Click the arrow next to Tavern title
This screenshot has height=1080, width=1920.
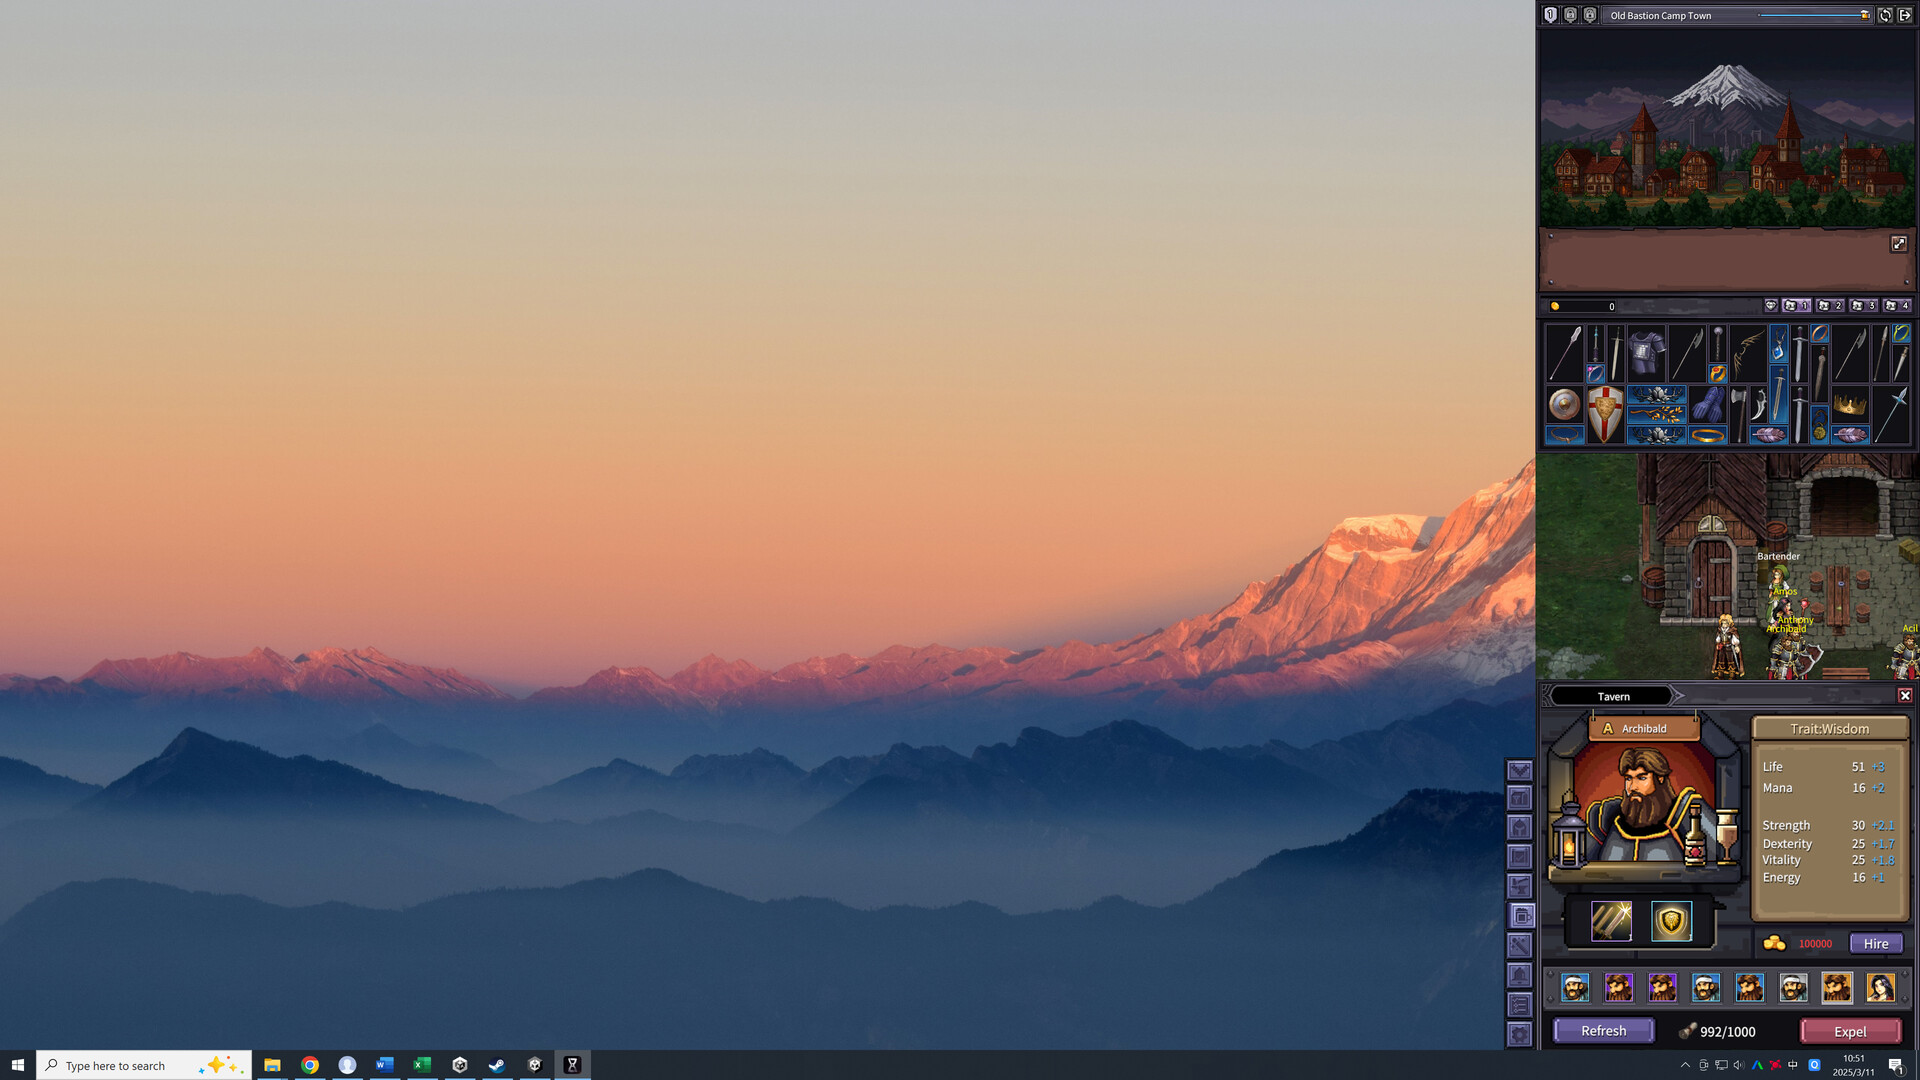click(1679, 696)
